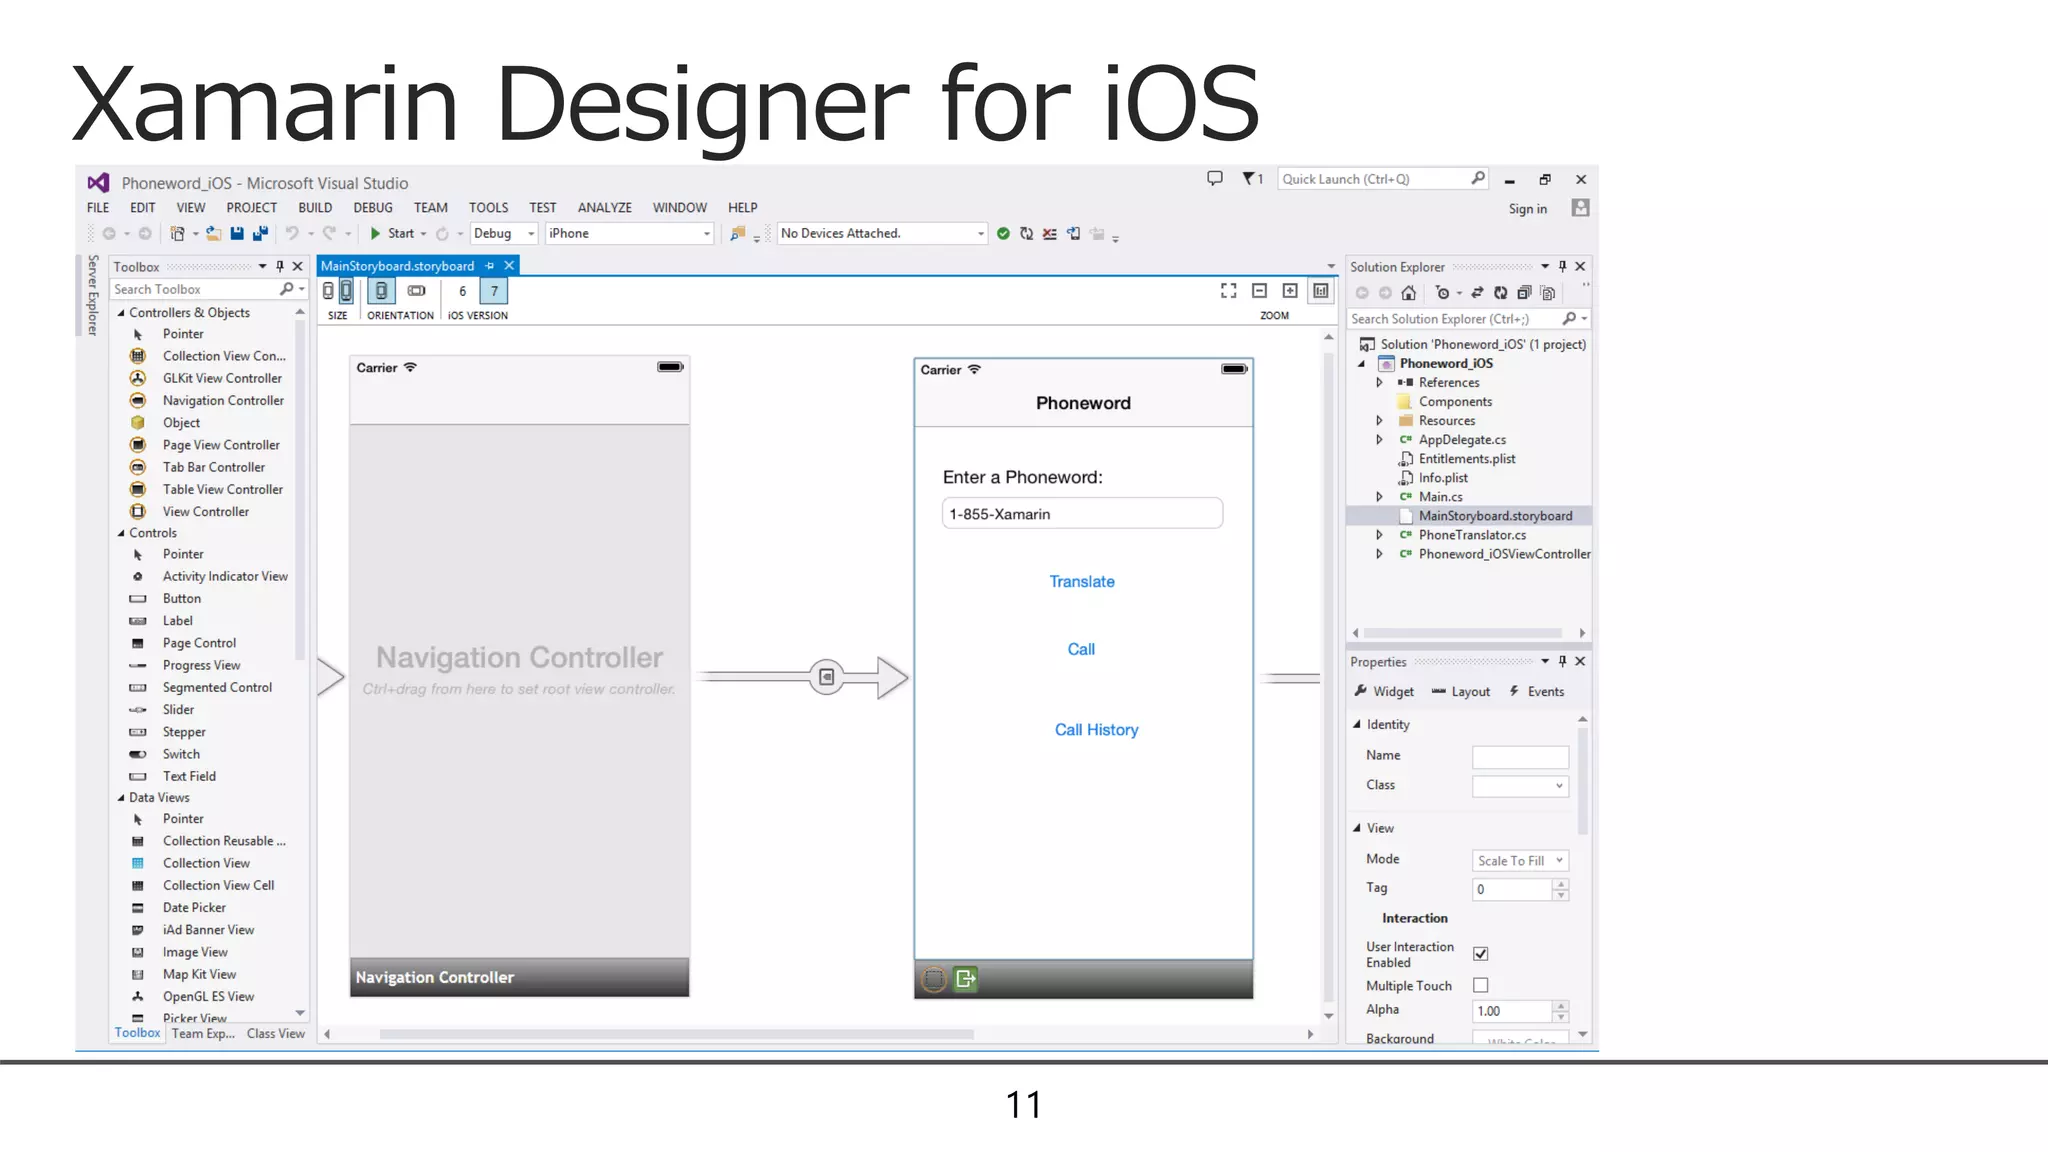Image resolution: width=2048 pixels, height=1152 pixels.
Task: Click the designer horizontal scrollbar
Action: tap(676, 1034)
